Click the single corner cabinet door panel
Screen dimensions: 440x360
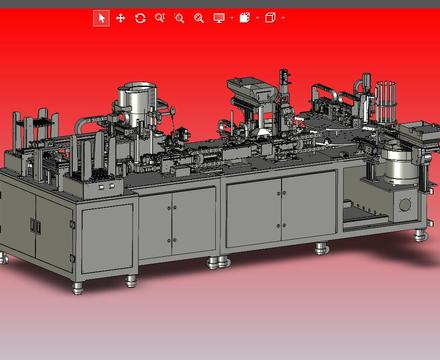[107, 238]
